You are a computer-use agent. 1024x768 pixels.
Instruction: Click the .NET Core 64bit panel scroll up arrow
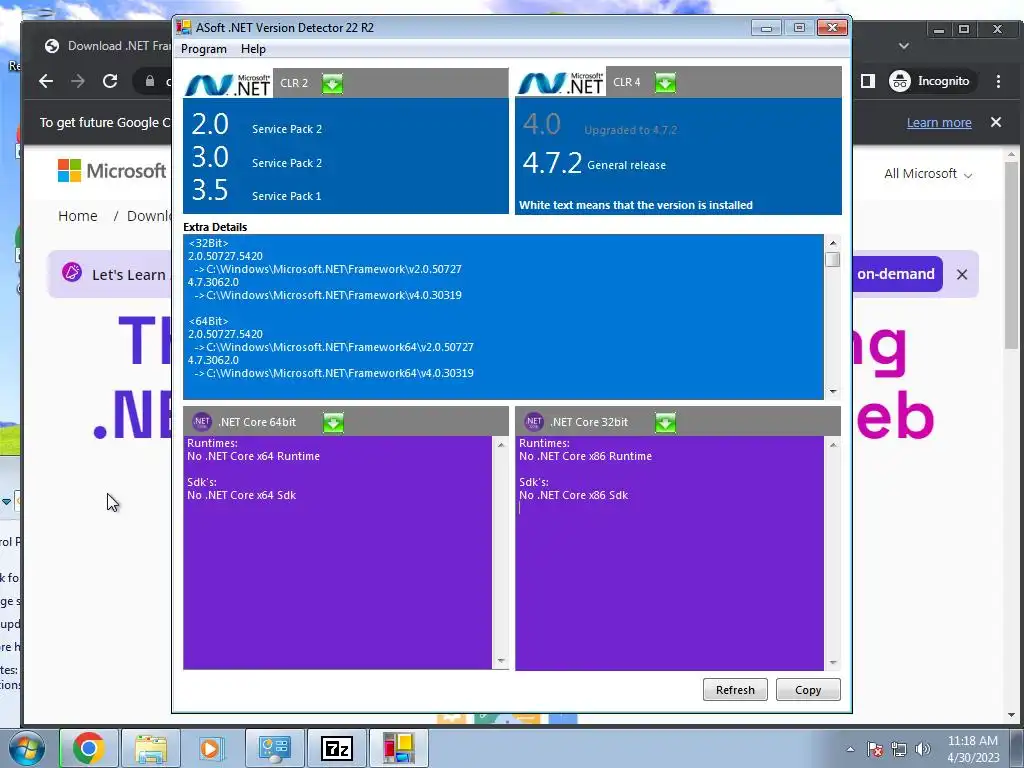pyautogui.click(x=501, y=445)
